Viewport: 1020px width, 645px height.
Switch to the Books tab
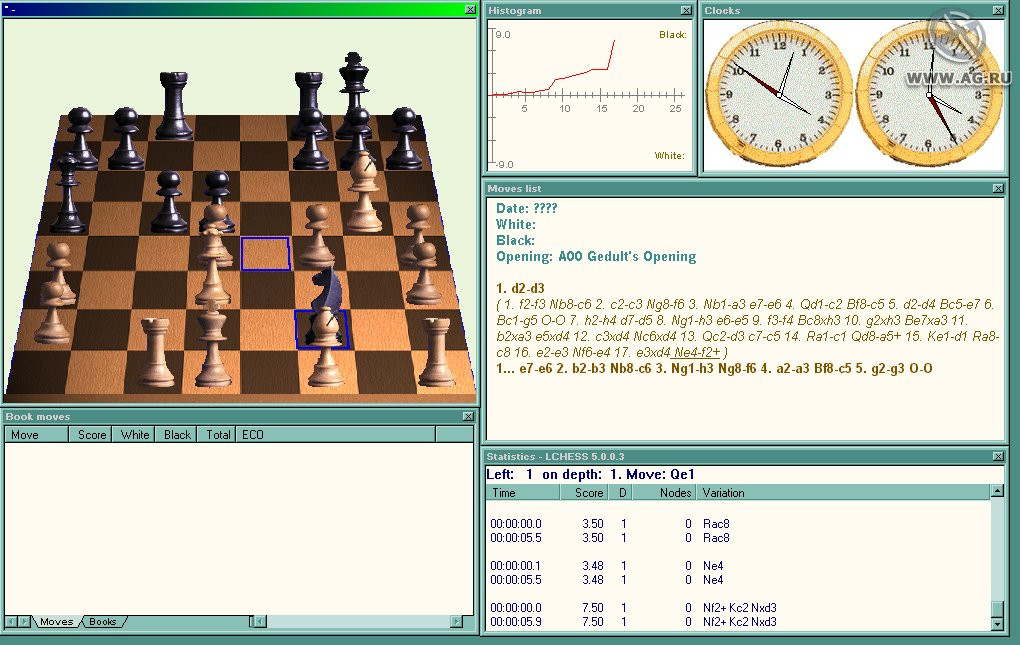[102, 622]
